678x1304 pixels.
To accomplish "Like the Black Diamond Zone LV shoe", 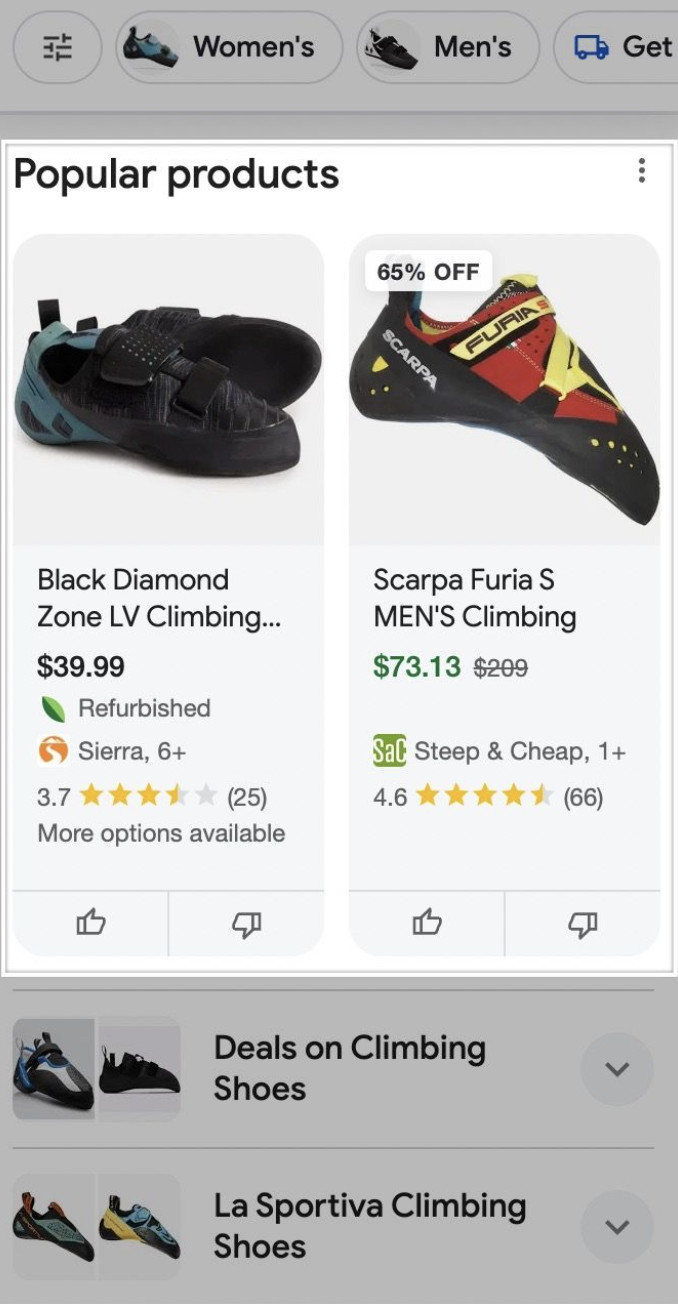I will tap(91, 922).
